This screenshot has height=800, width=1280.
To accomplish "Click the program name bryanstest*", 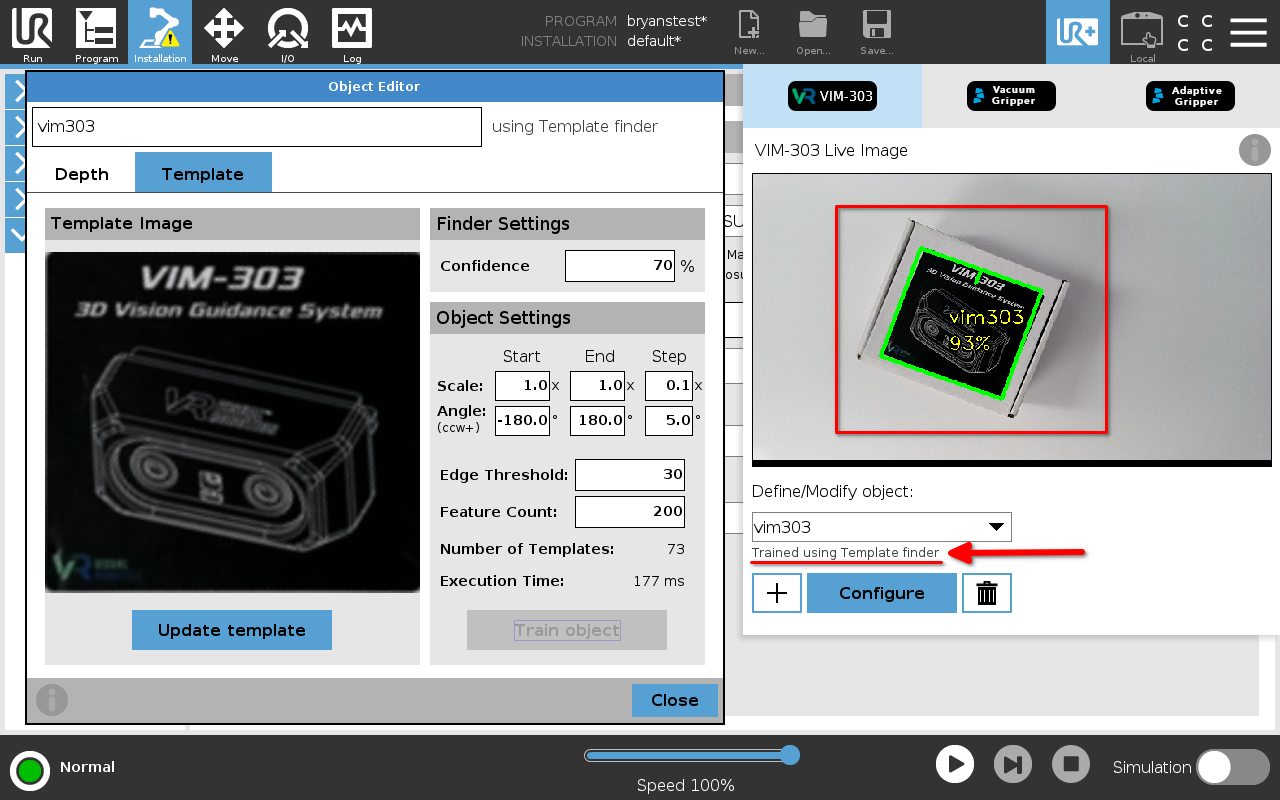I will (667, 21).
